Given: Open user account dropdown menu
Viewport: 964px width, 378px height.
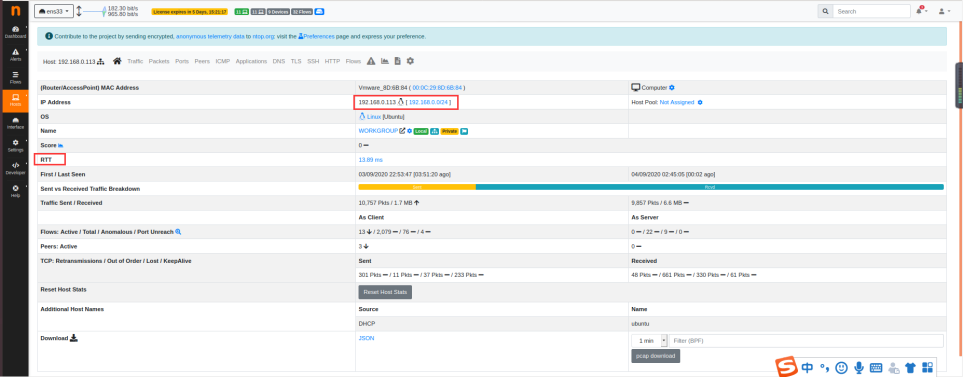Looking at the screenshot, I should (945, 11).
